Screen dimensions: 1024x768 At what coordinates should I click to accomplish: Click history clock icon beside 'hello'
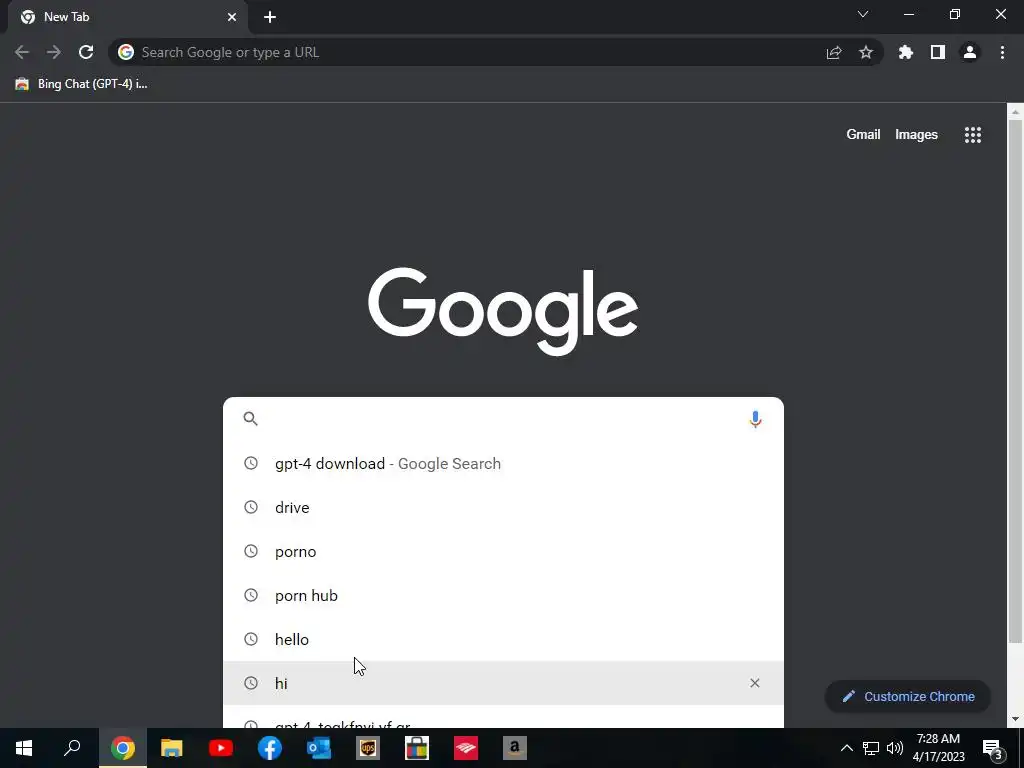[x=251, y=639]
